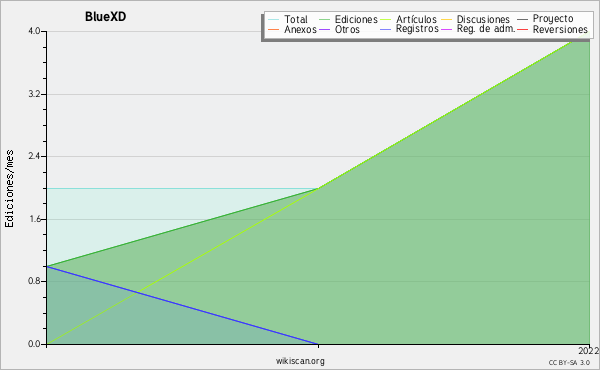Click the '1.6' y-axis value

(x=34, y=219)
